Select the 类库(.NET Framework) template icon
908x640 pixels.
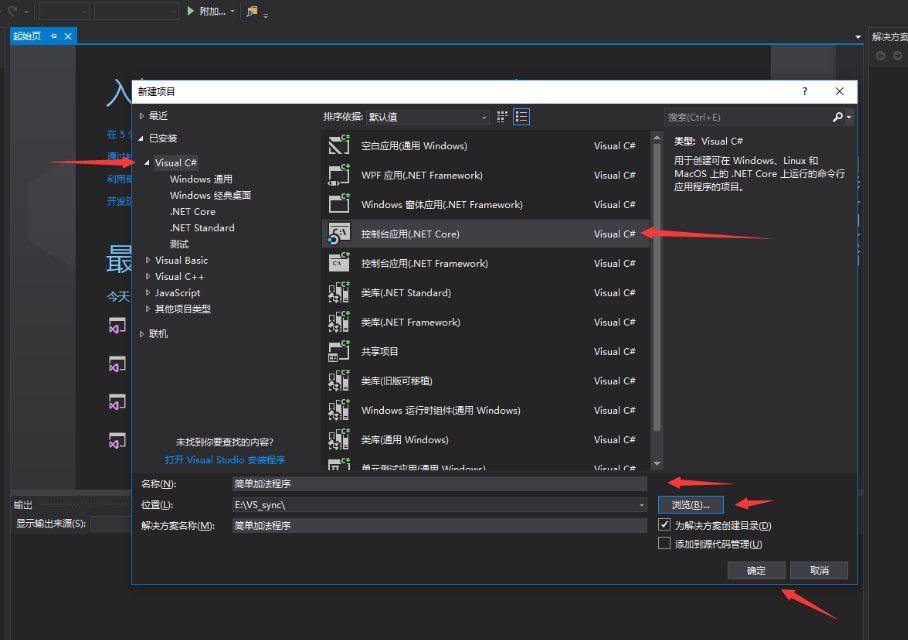[339, 322]
